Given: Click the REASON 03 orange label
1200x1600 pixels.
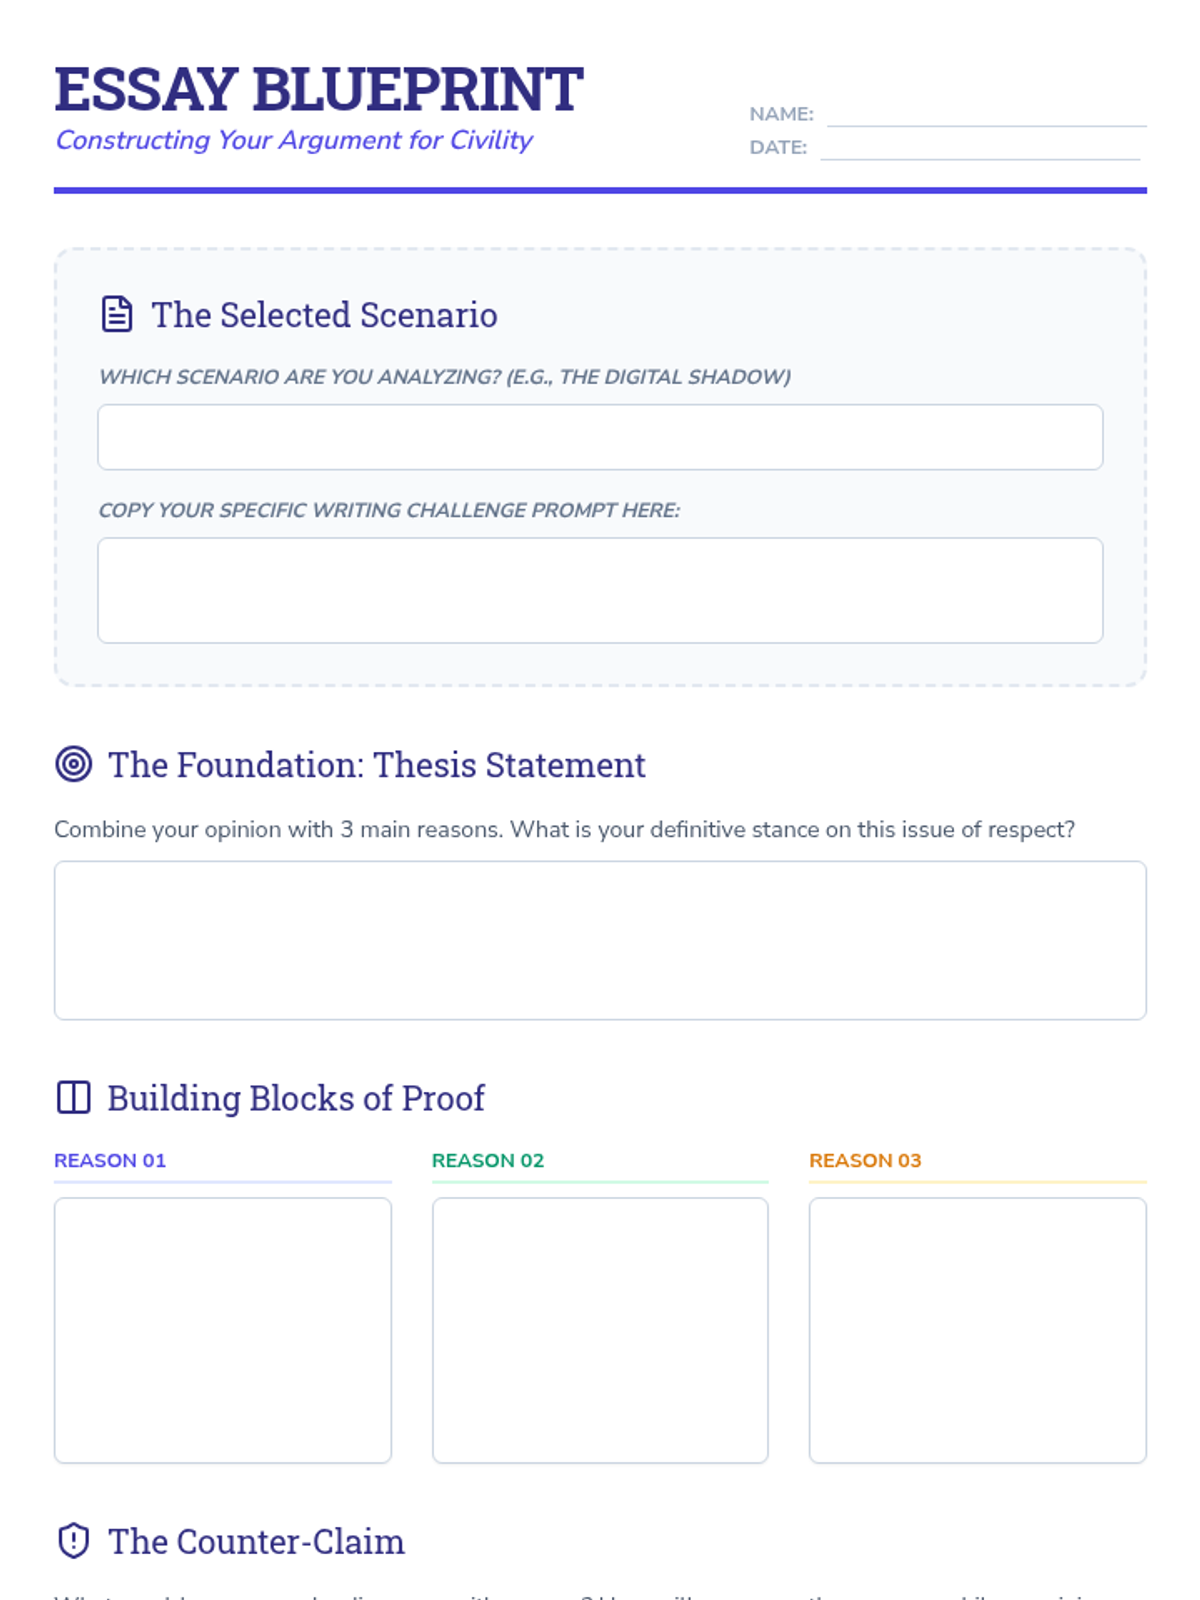Looking at the screenshot, I should click(865, 1160).
